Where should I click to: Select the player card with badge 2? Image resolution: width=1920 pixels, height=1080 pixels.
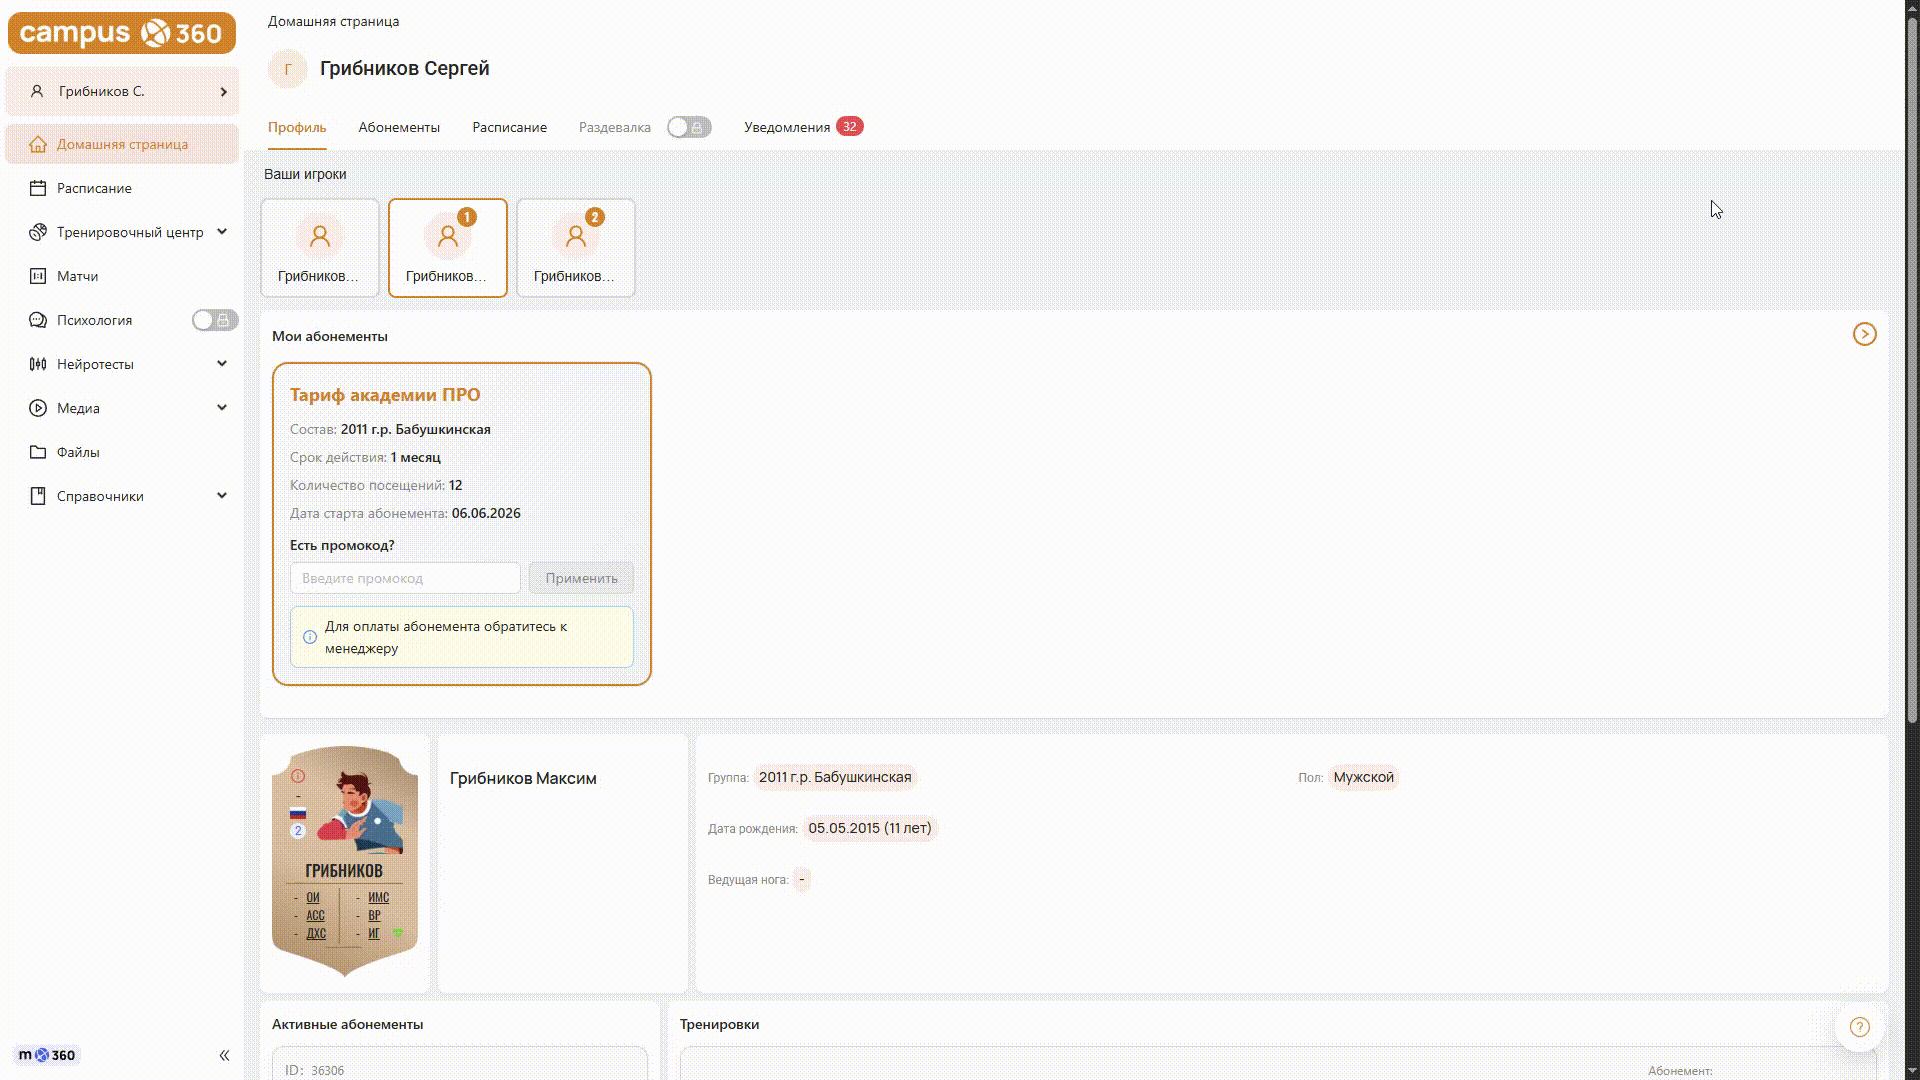(576, 248)
